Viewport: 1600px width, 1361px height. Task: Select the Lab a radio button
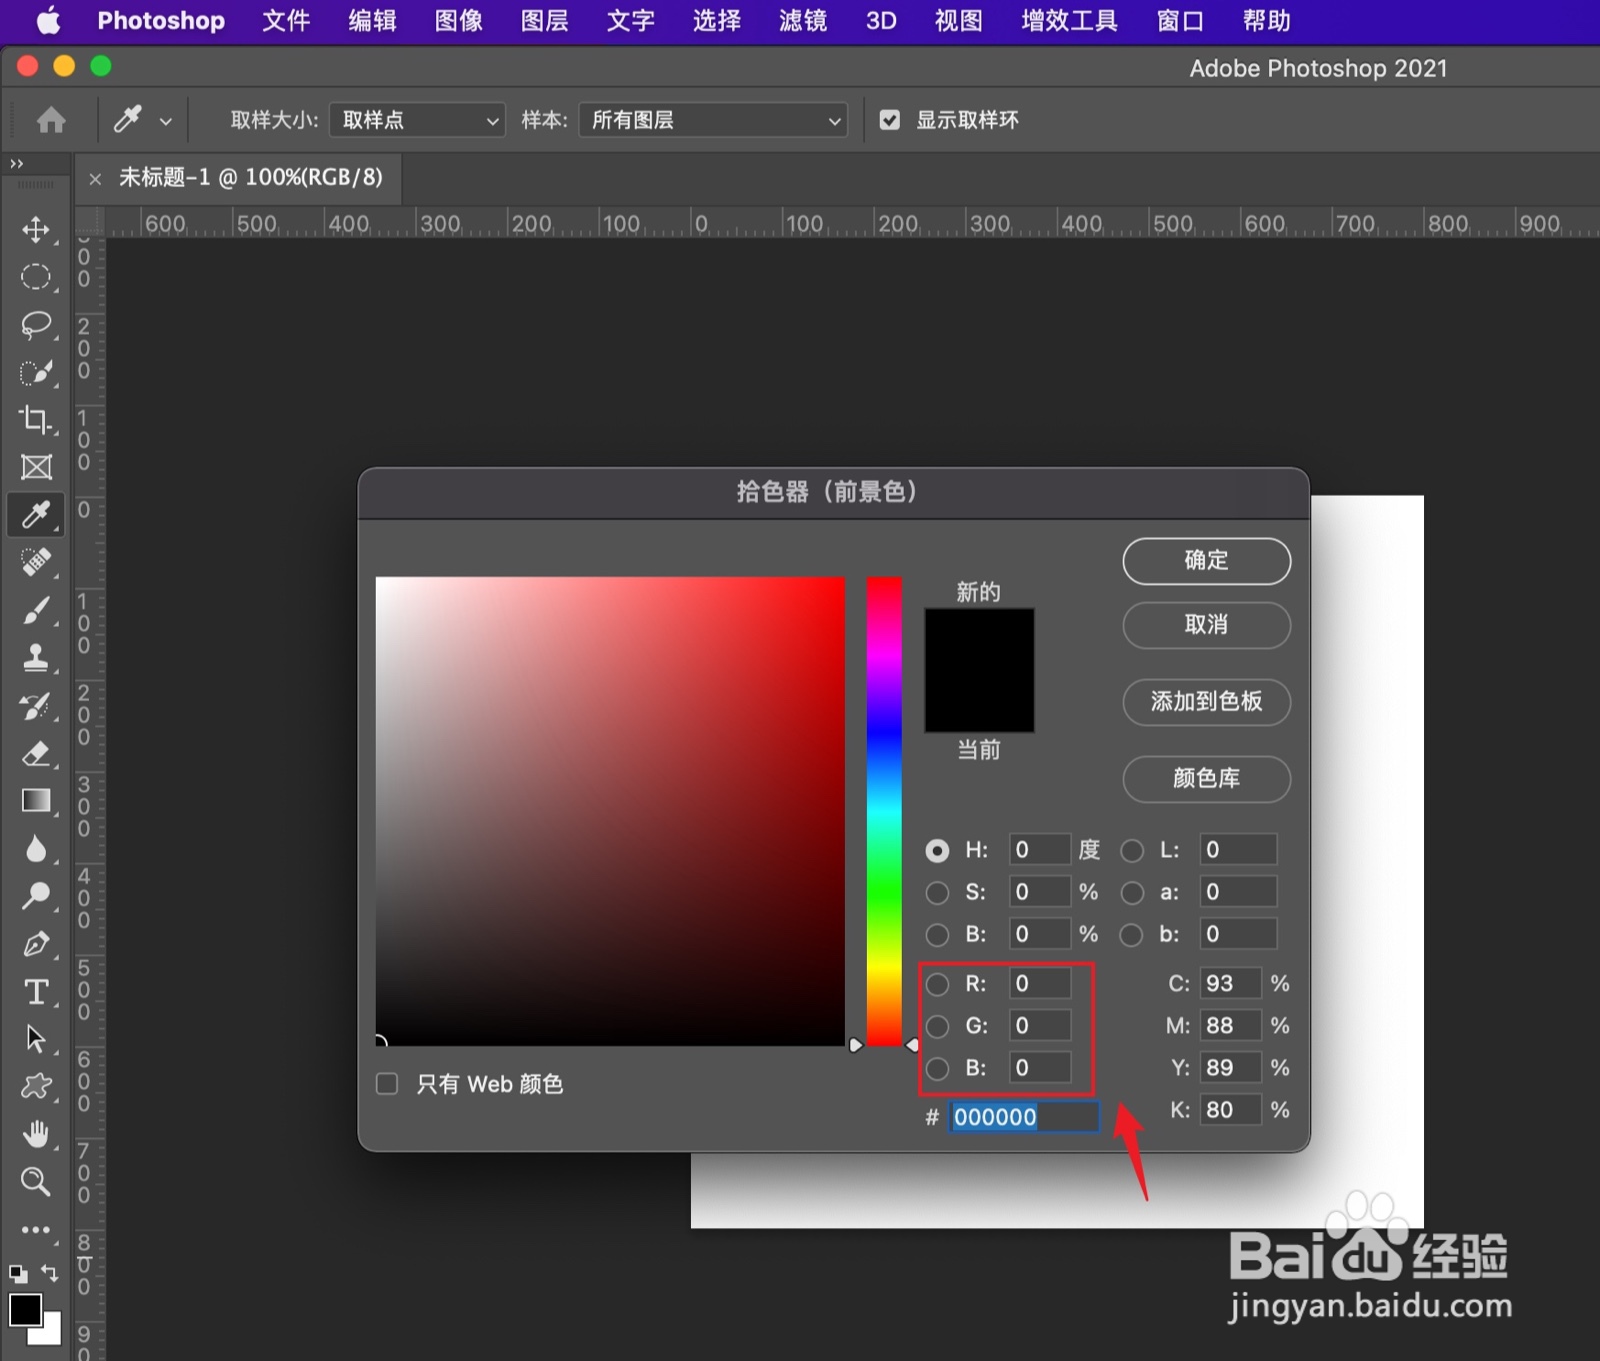pos(1132,892)
